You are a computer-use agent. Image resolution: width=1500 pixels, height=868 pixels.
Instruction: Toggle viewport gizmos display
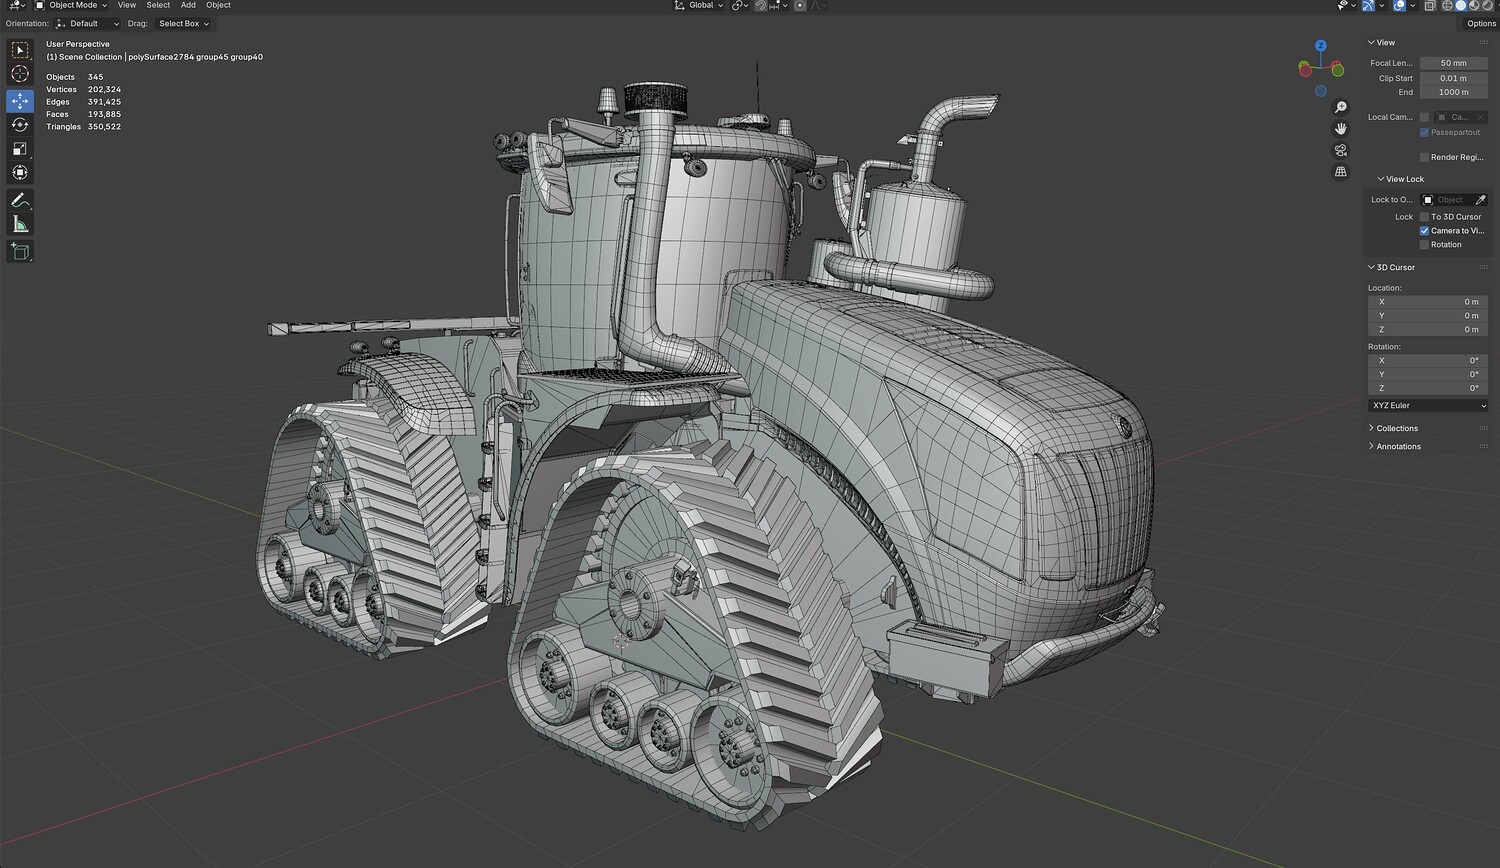[1369, 5]
